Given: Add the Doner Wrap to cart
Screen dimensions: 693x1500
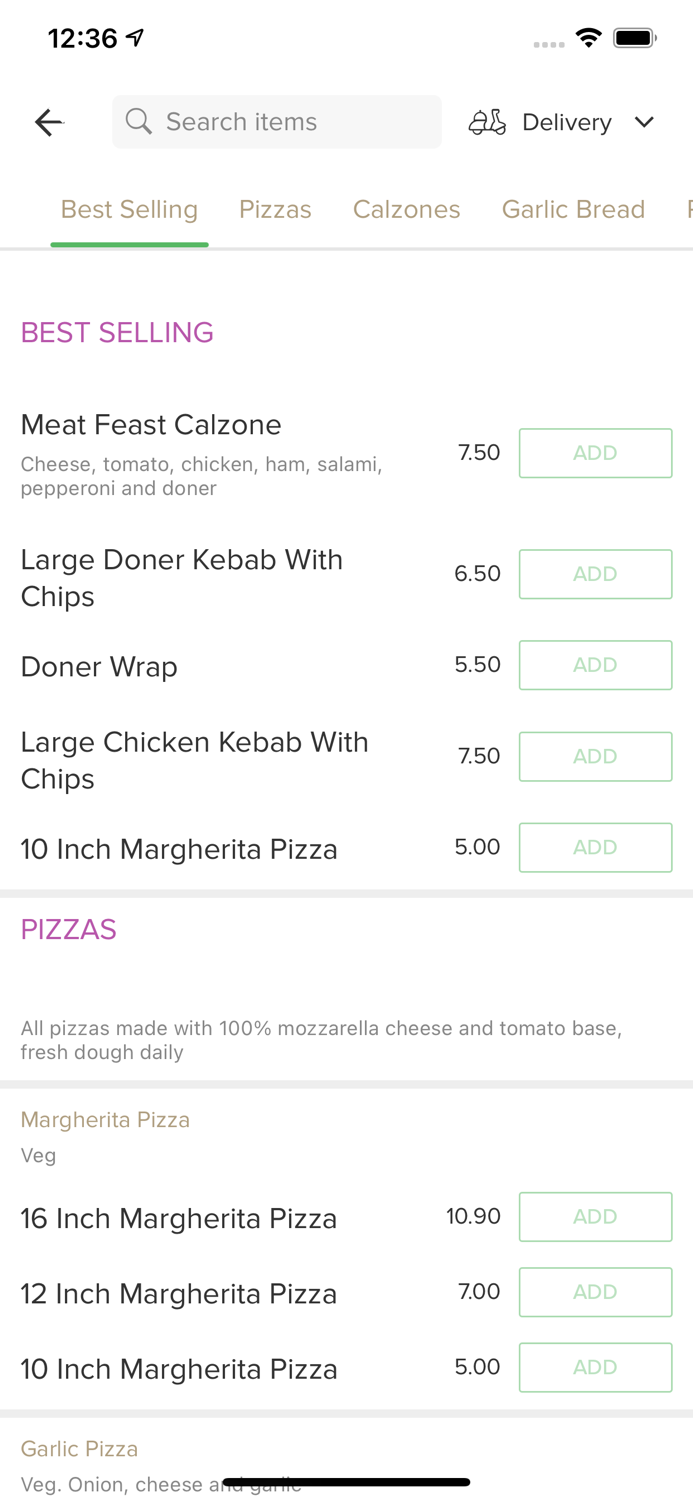Looking at the screenshot, I should point(595,665).
